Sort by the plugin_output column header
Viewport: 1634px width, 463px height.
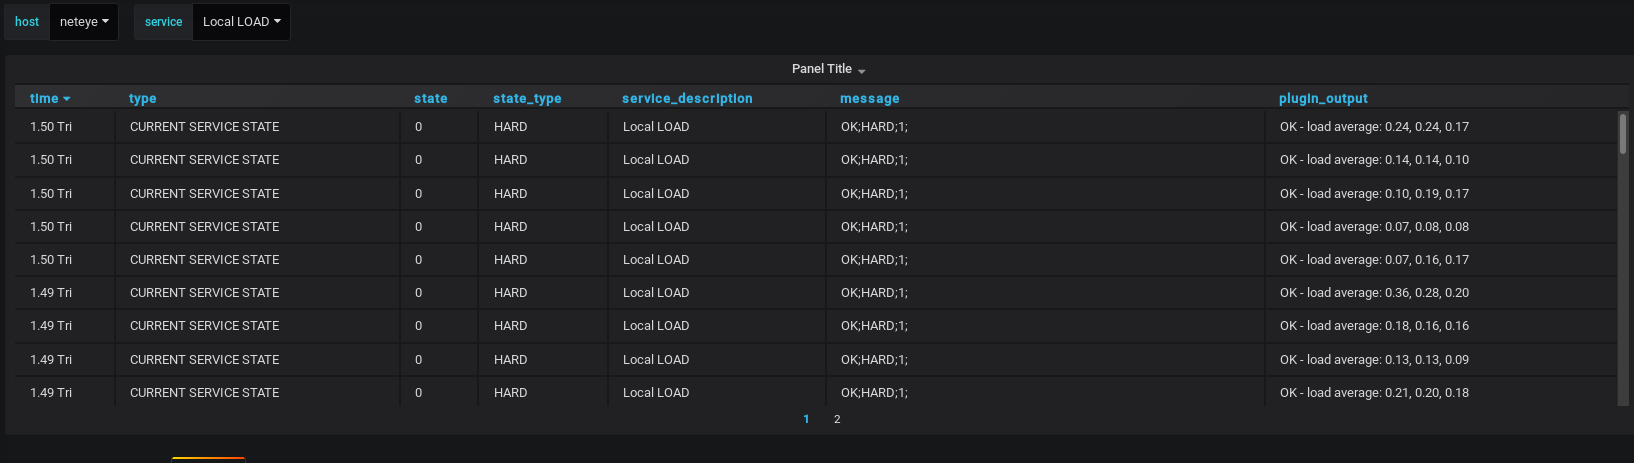[1323, 98]
